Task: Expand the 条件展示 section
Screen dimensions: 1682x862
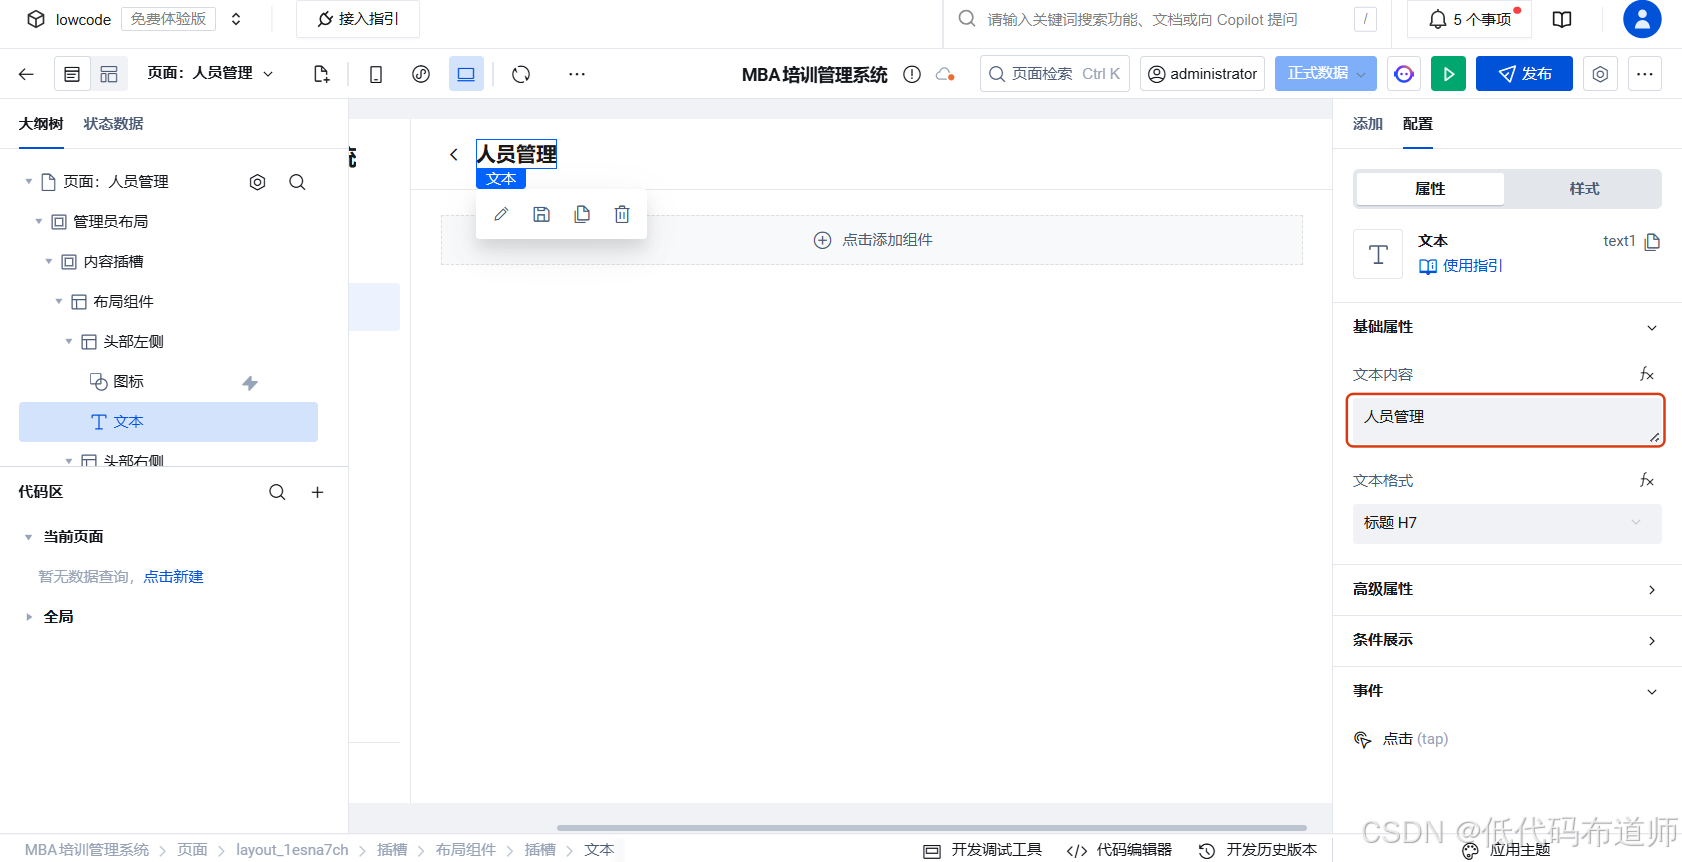Action: [1507, 640]
